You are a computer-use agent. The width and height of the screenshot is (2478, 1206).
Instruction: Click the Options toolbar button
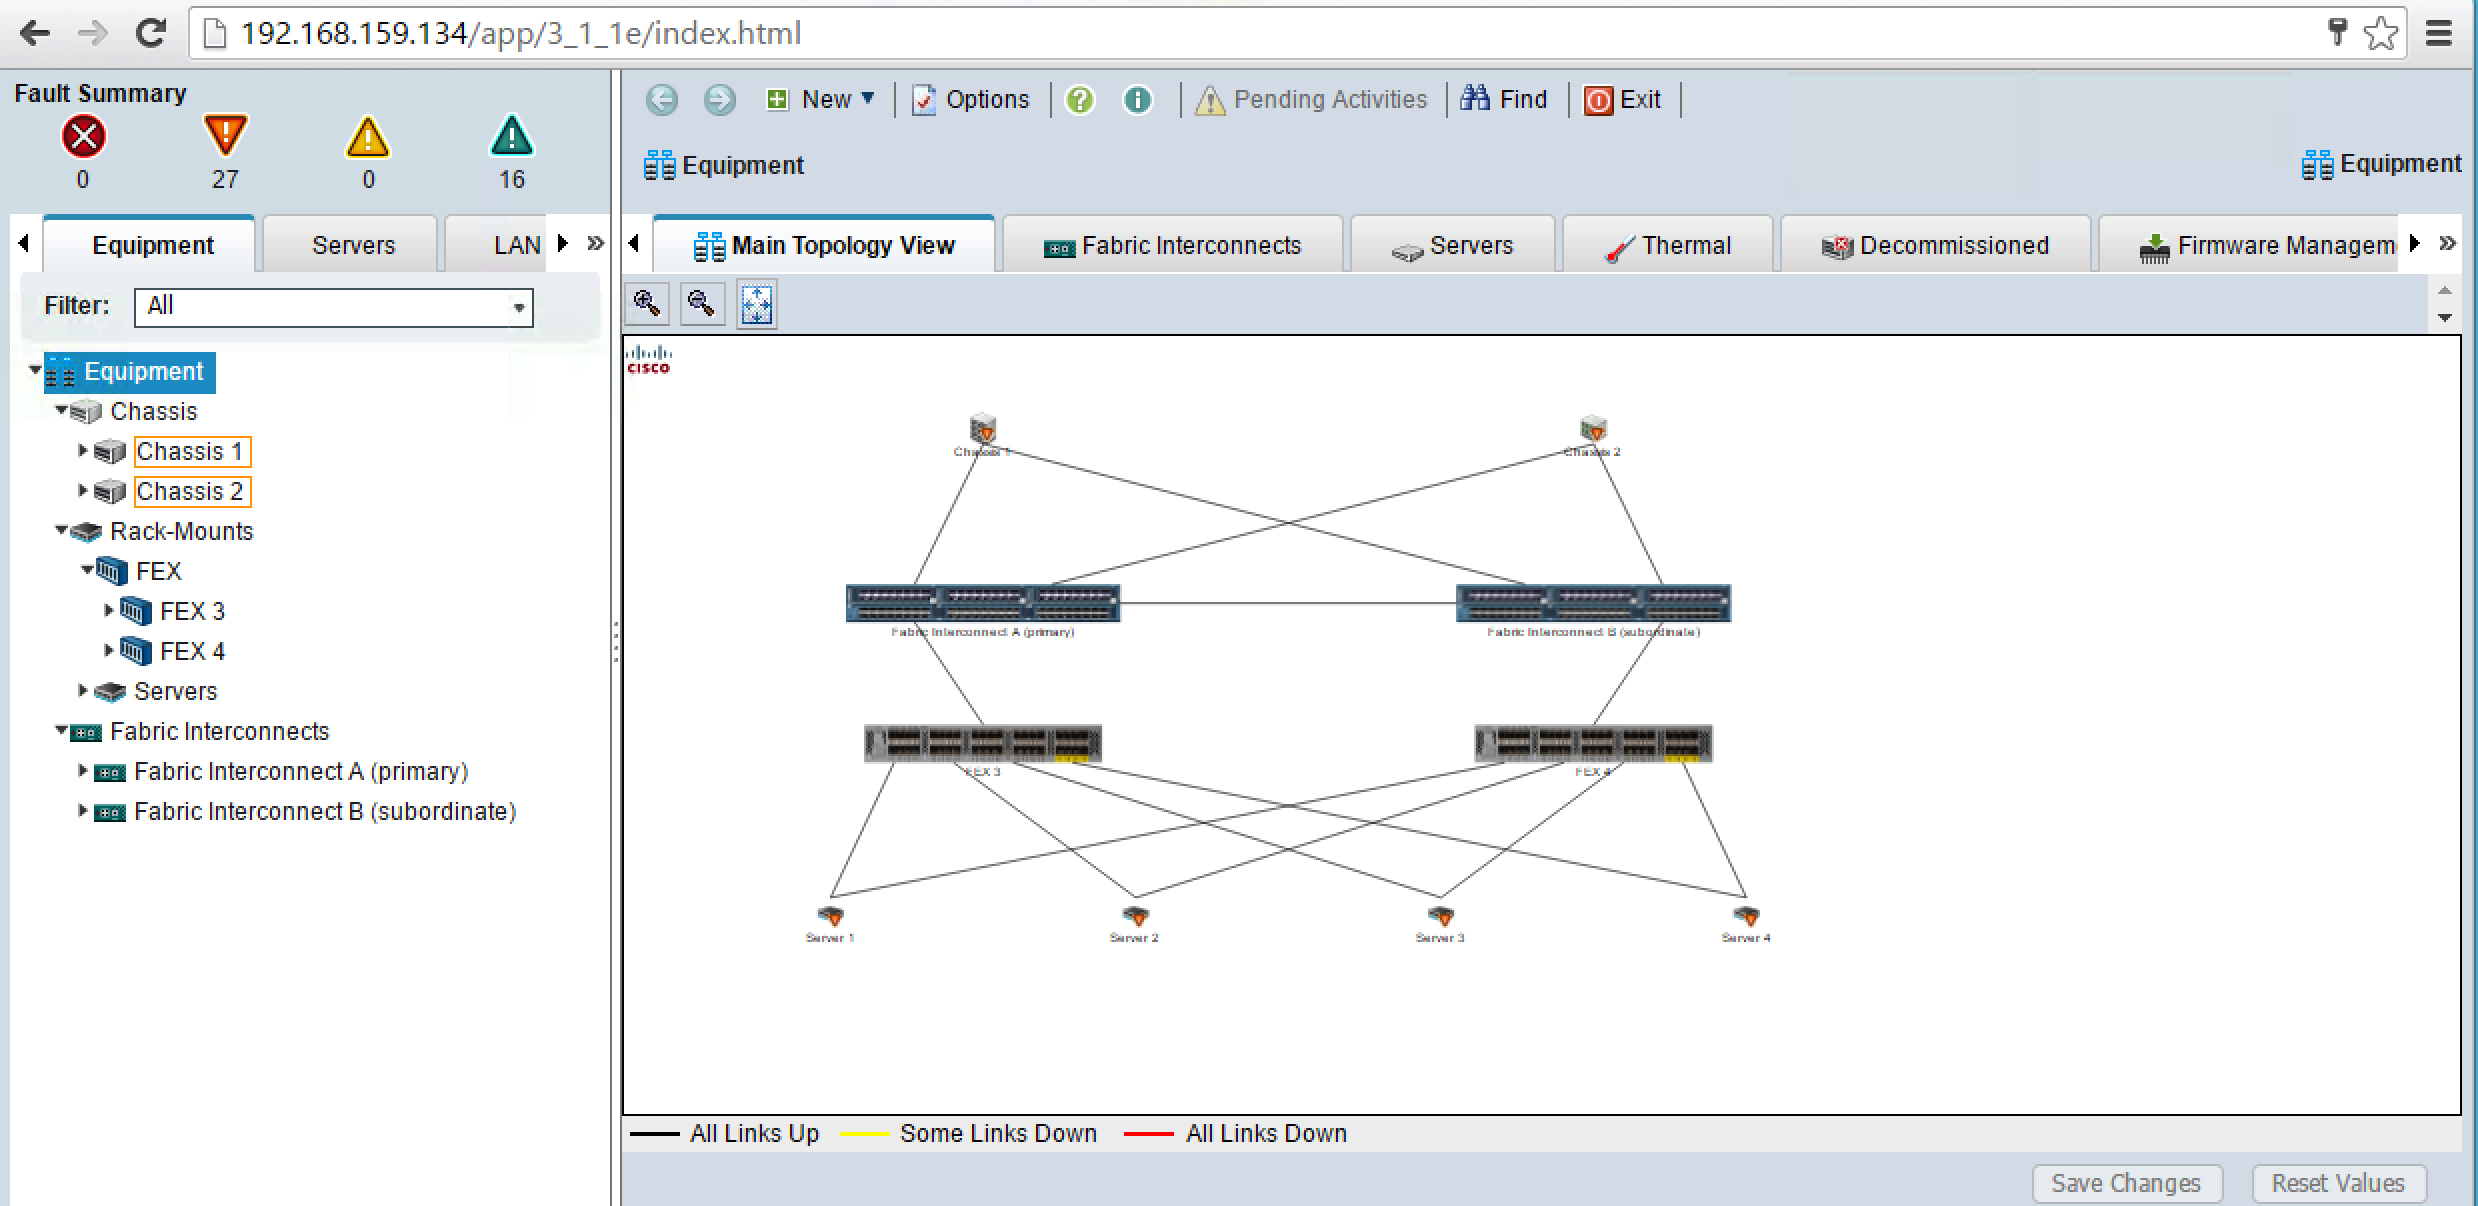pos(970,100)
